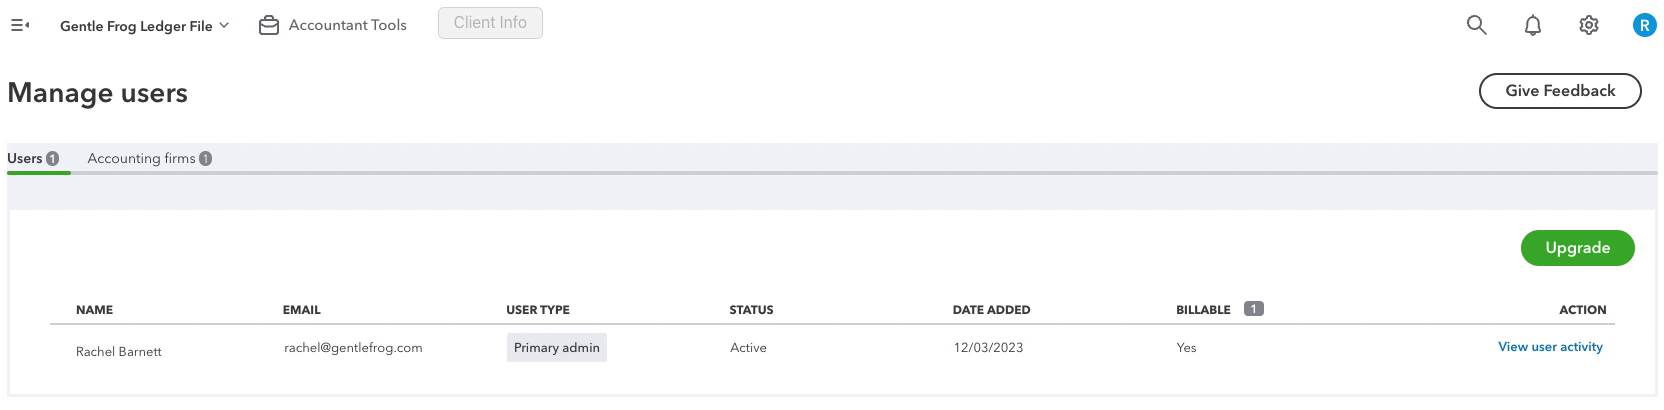Open the notifications bell icon
Viewport: 1664px width, 410px height.
click(1532, 25)
